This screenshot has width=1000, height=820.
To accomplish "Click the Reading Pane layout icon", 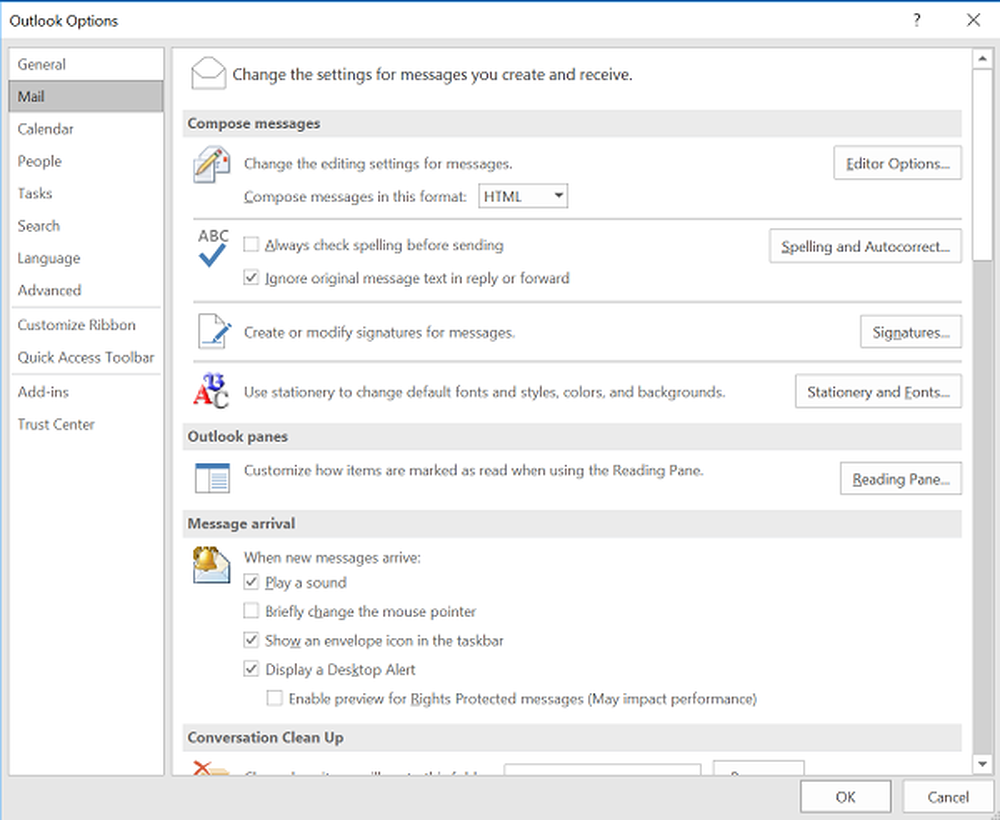I will click(x=212, y=478).
